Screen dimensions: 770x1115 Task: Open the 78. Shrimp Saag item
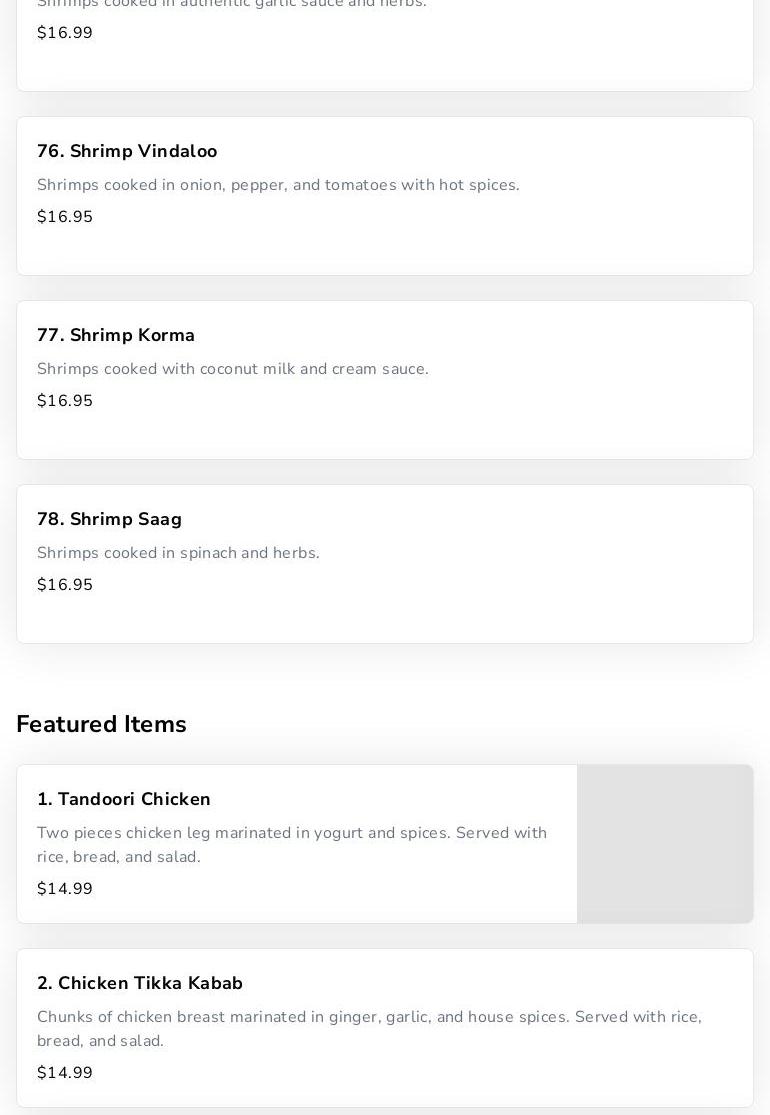pyautogui.click(x=110, y=519)
